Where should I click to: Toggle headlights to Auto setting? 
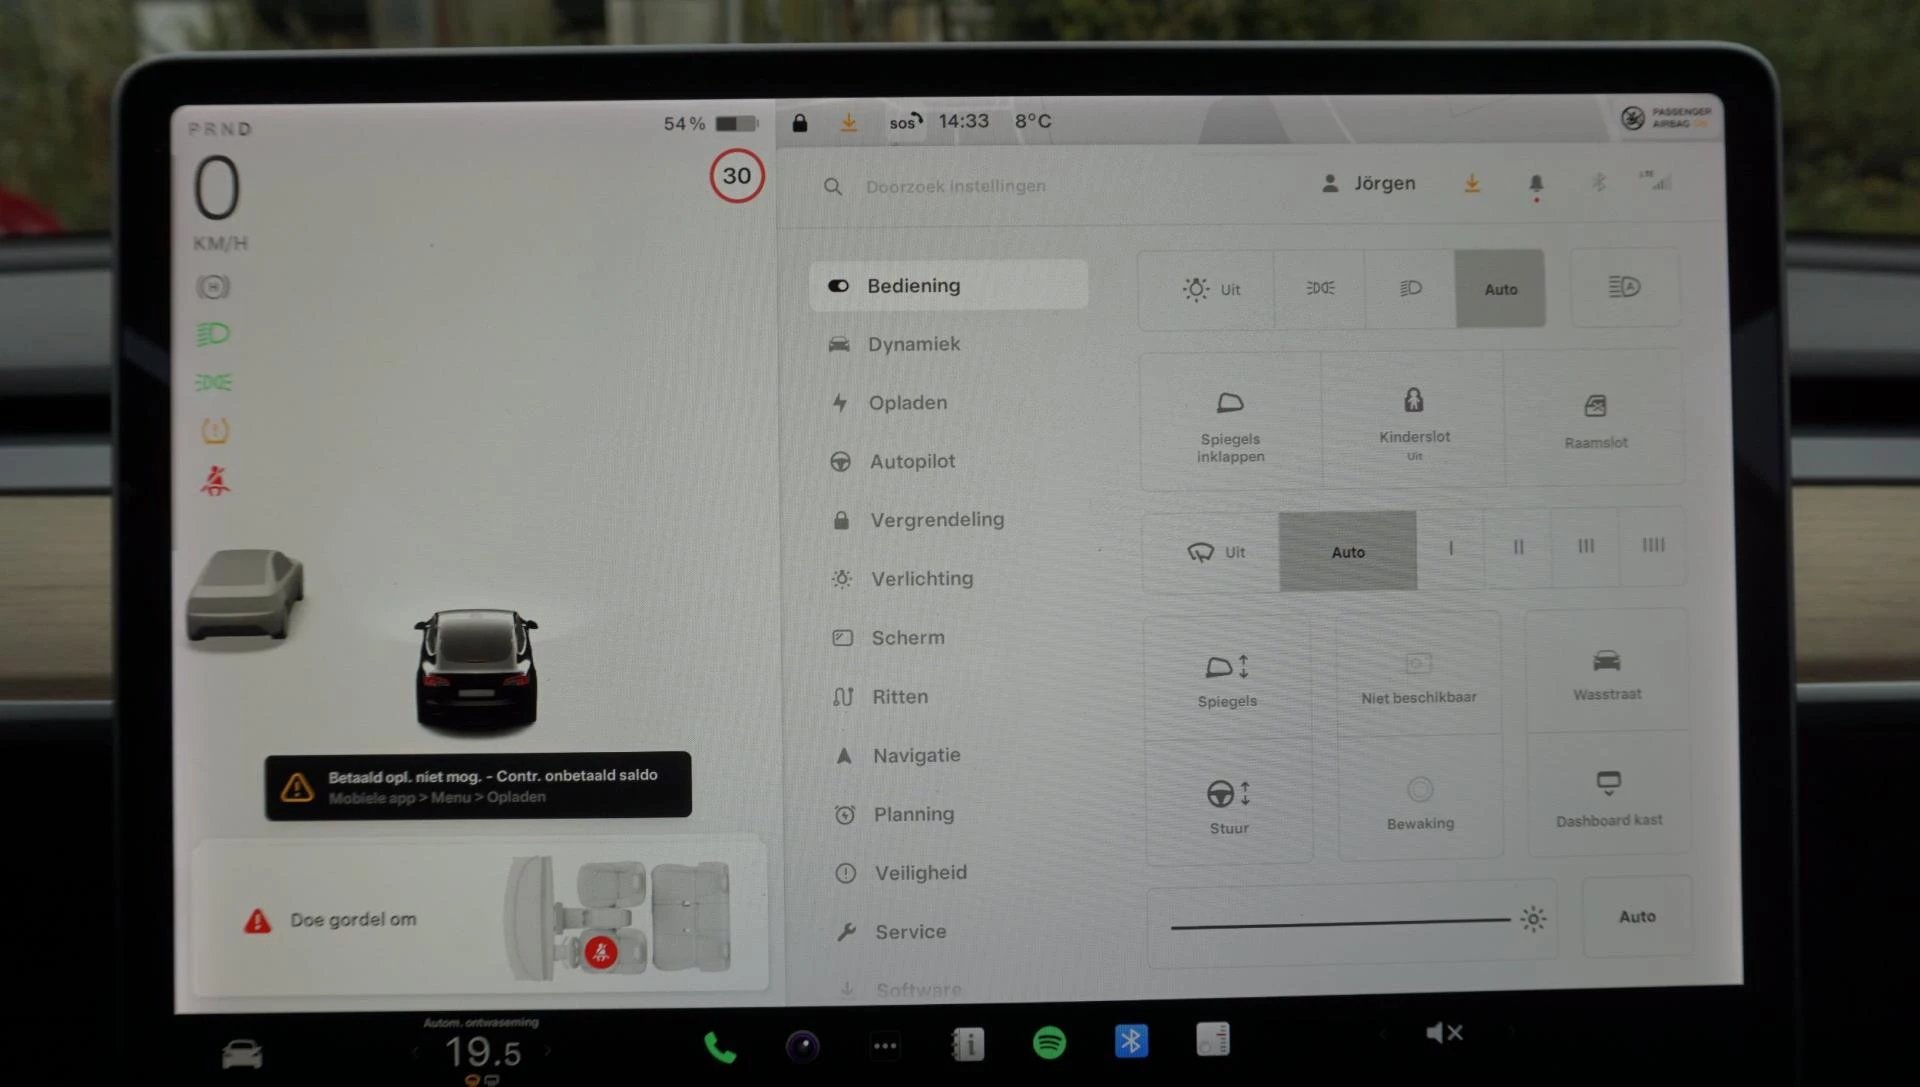(x=1498, y=288)
